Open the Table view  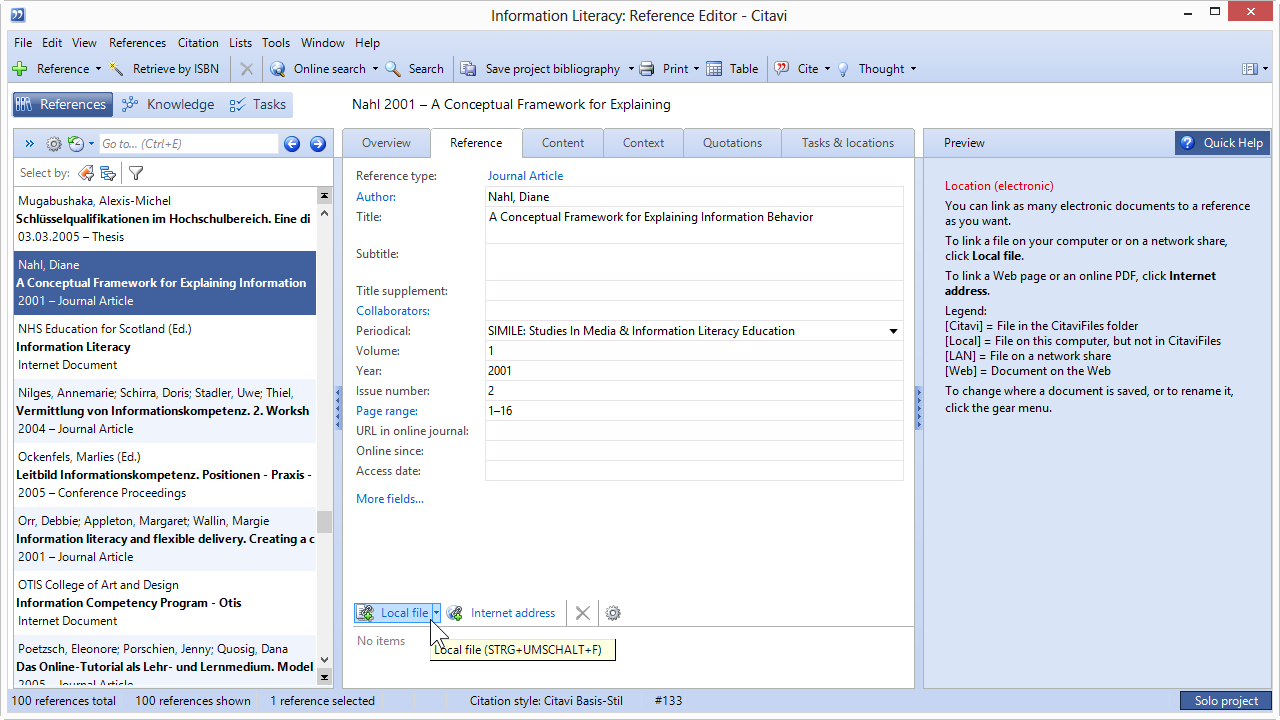click(732, 69)
